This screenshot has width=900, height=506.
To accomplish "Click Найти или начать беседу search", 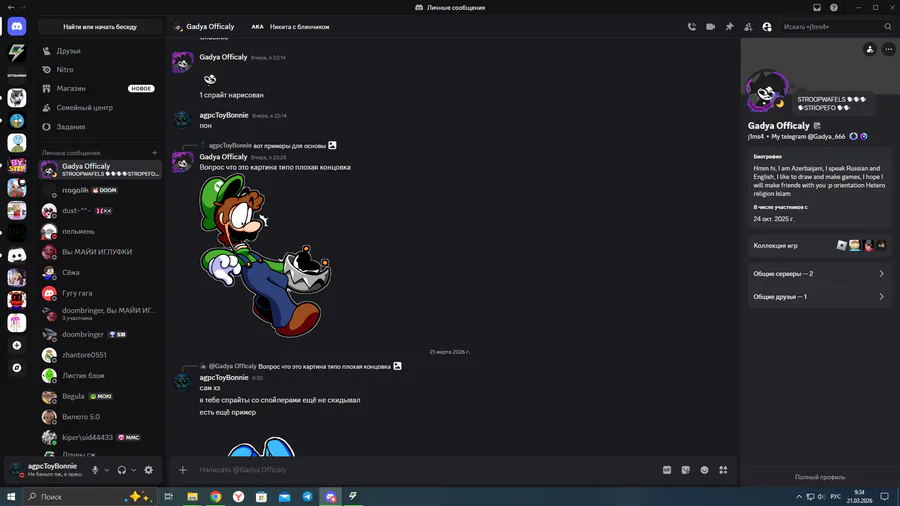I will (100, 27).
